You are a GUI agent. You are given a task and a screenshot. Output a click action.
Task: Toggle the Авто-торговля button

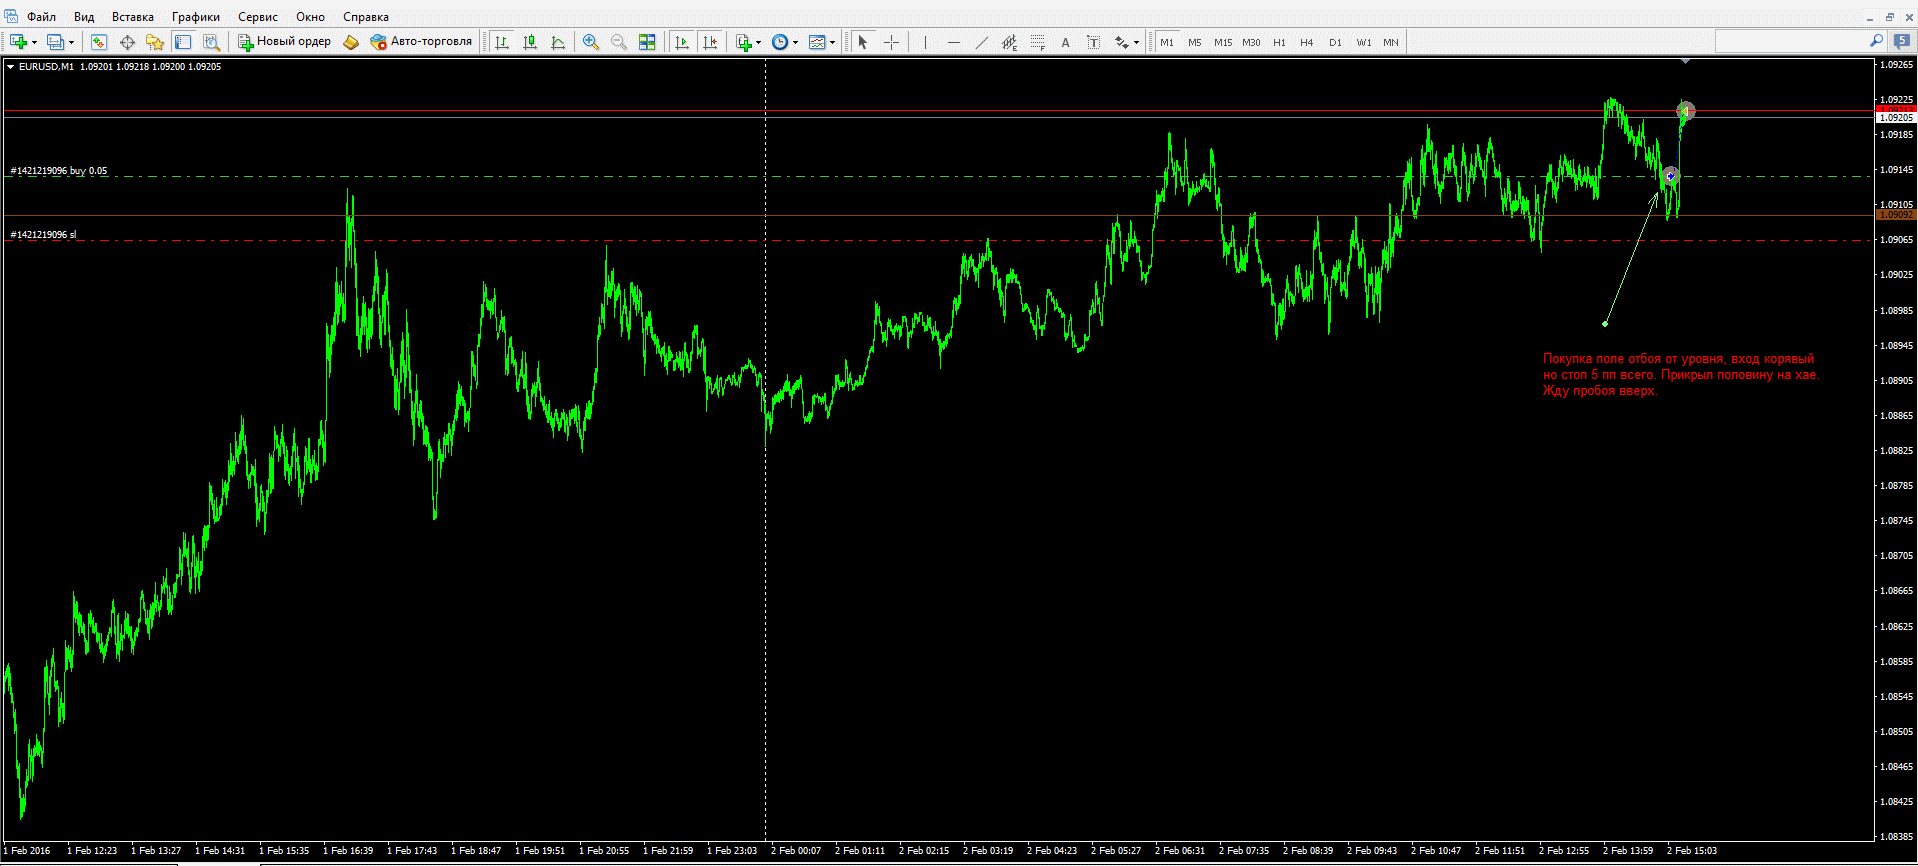421,42
